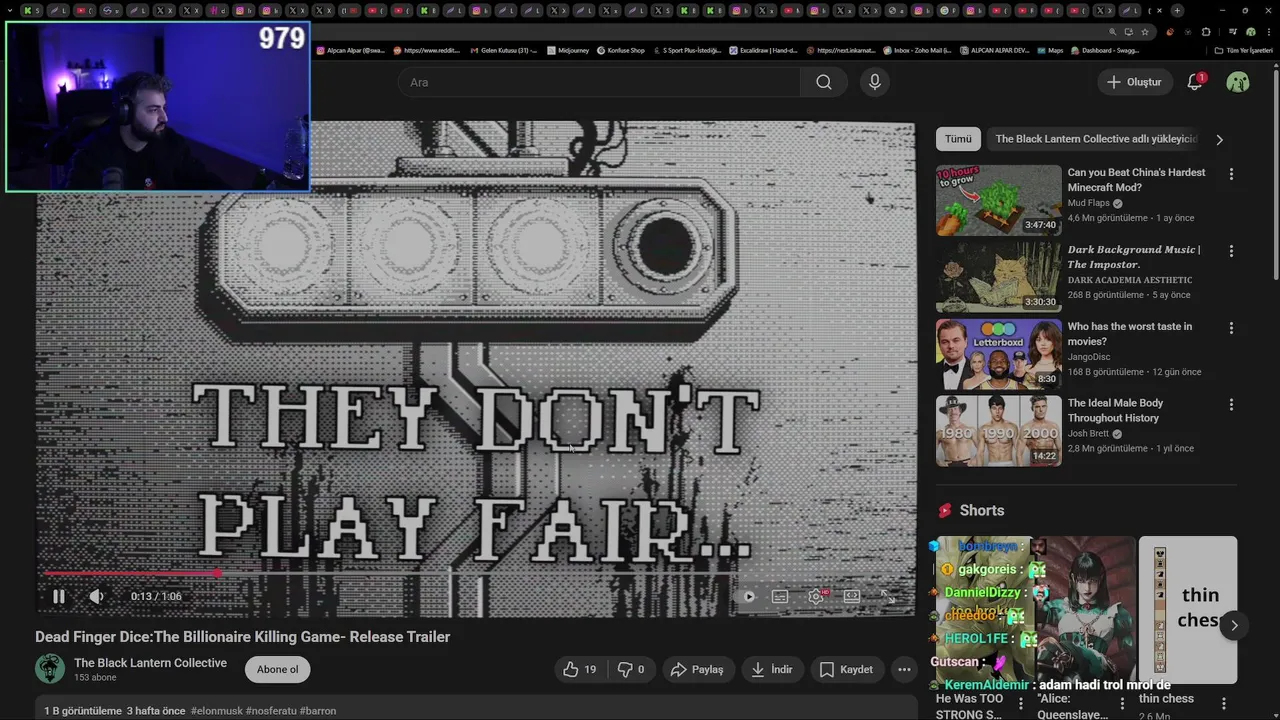Open 'The Ideal Male Body Throughout History' title

click(x=1115, y=410)
